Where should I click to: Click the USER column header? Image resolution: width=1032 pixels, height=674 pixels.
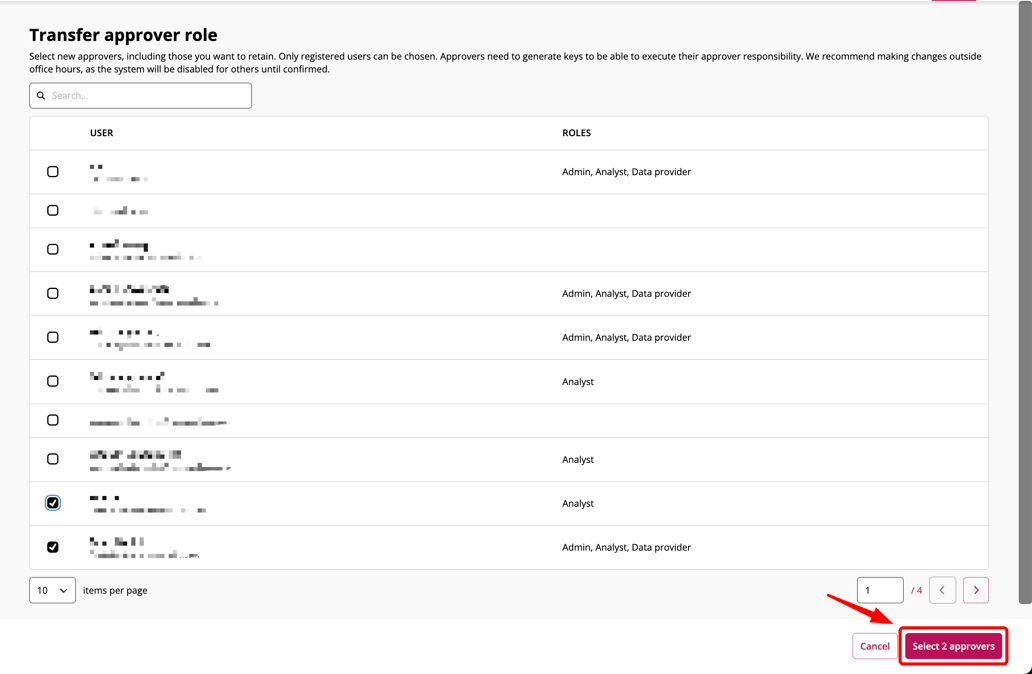pos(101,133)
